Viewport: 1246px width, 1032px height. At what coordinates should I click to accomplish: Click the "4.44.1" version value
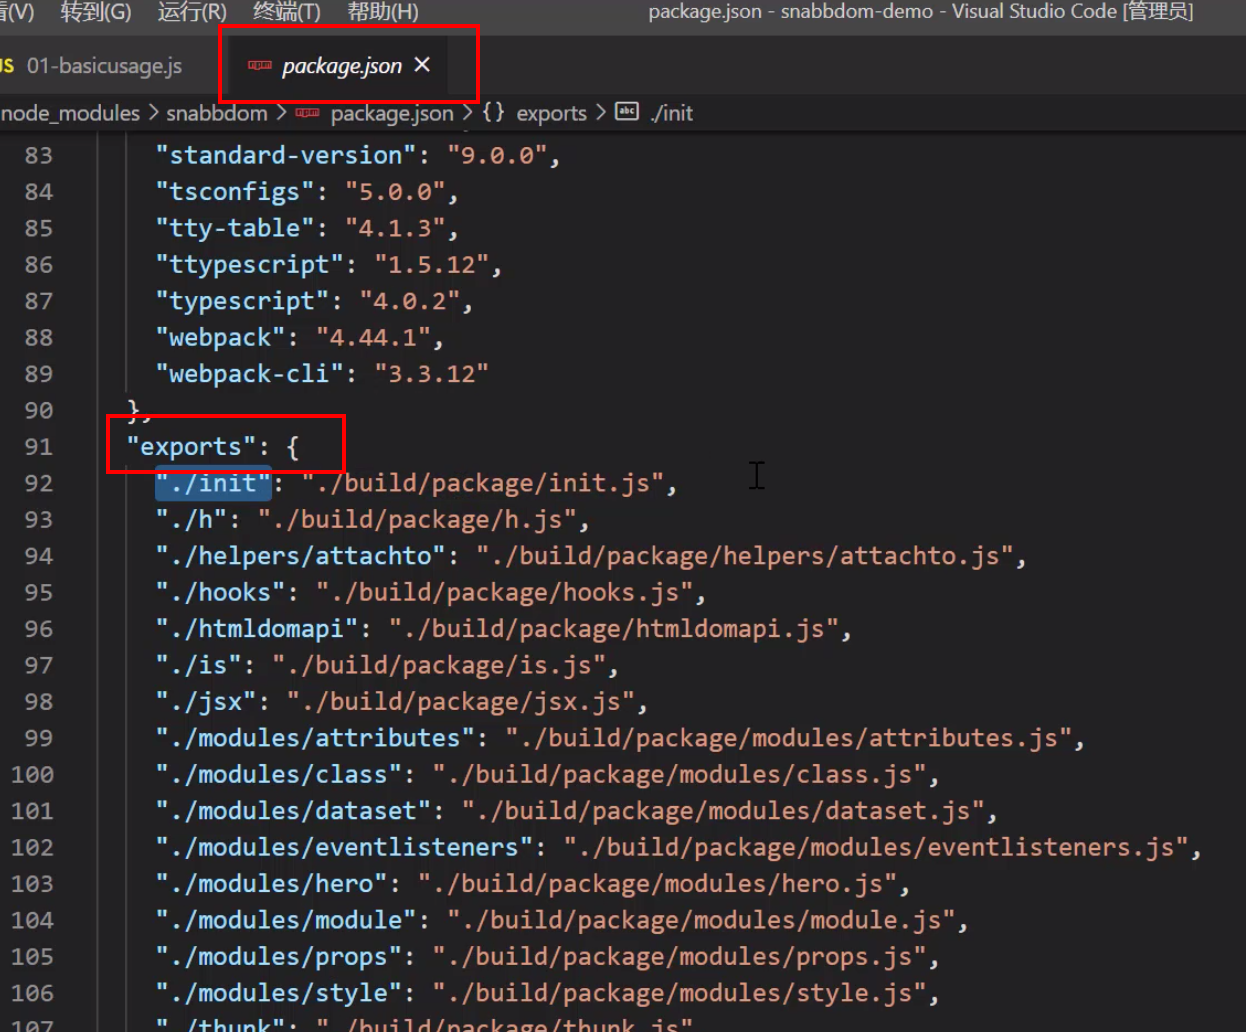(373, 338)
